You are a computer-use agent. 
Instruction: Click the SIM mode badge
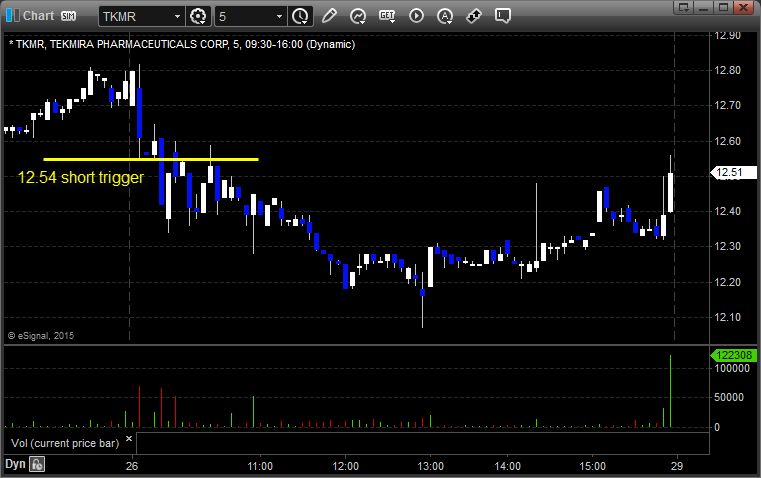pyautogui.click(x=68, y=16)
